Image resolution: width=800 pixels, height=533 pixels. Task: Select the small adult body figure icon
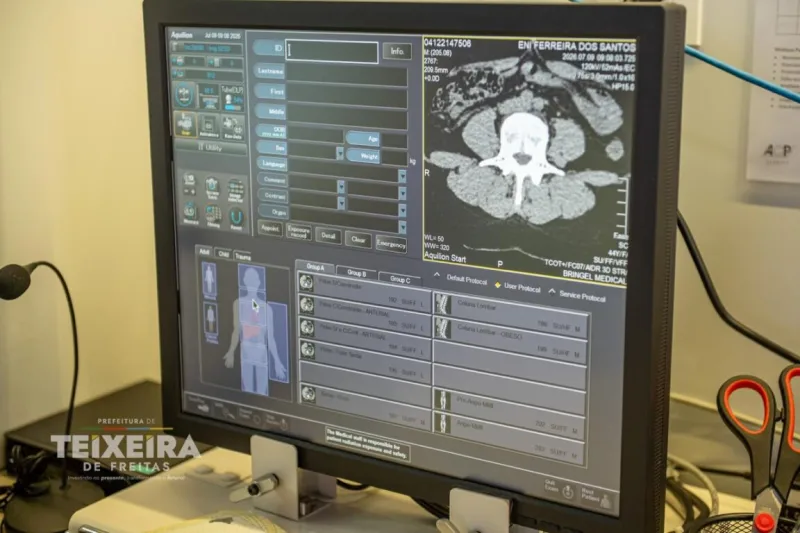209,280
